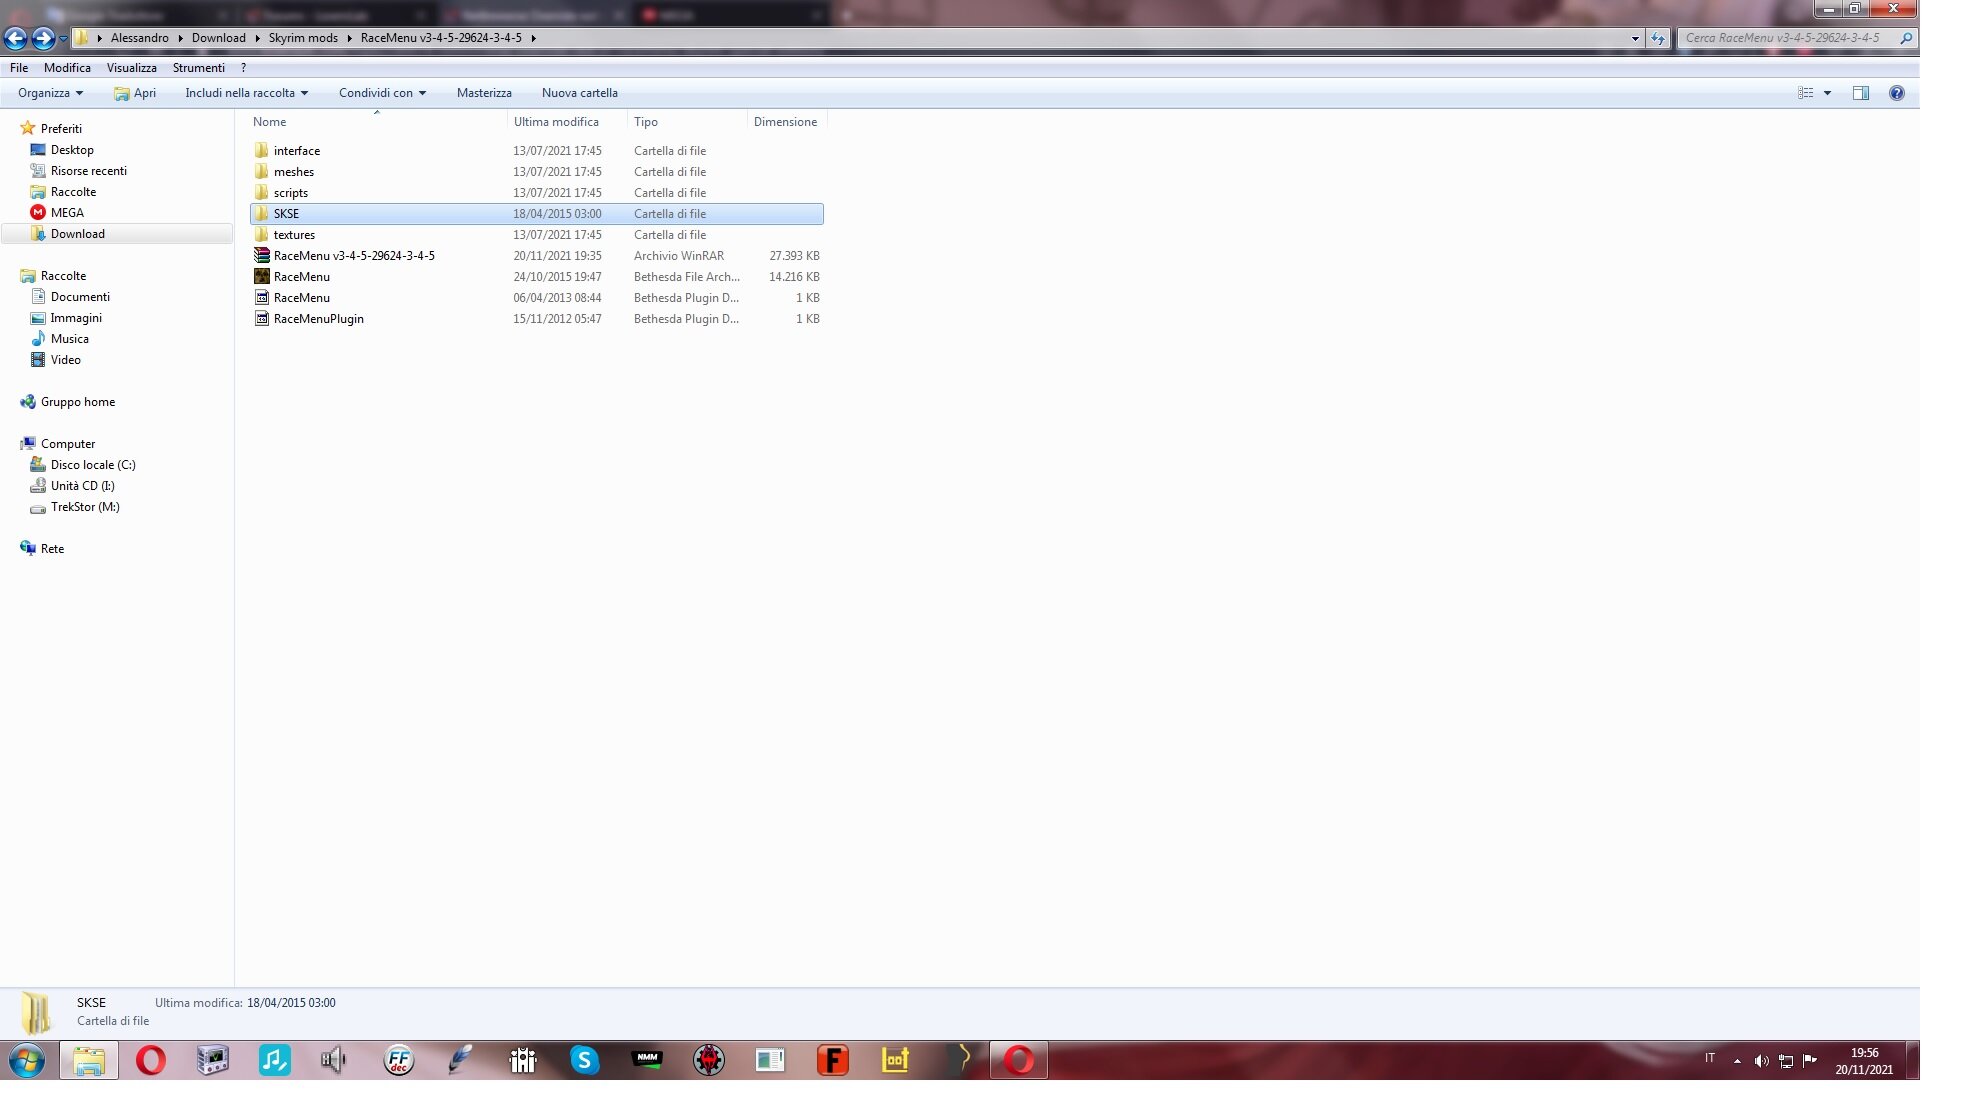
Task: Click the volume speaker tray icon
Action: 1761,1061
